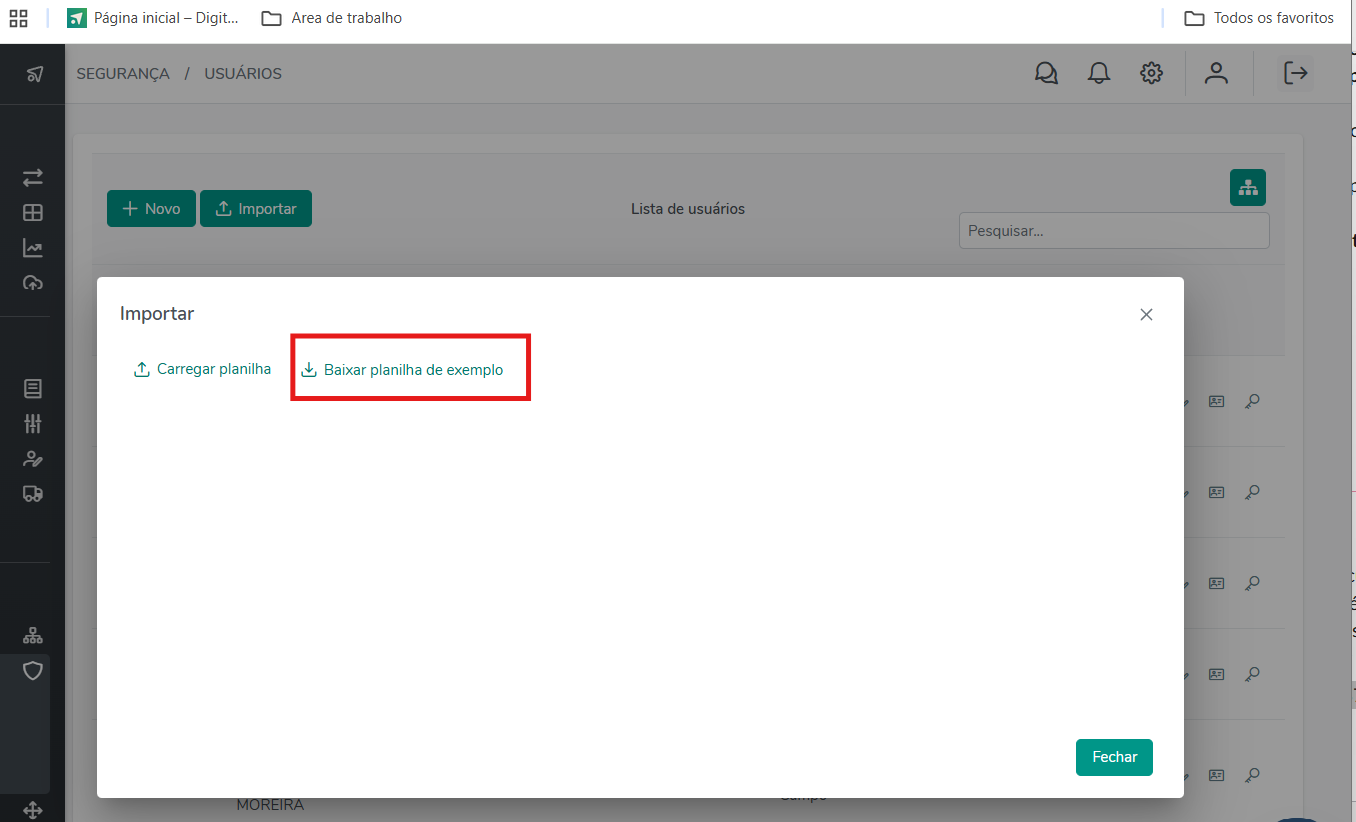Open the sliders settings sidebar icon

click(33, 423)
